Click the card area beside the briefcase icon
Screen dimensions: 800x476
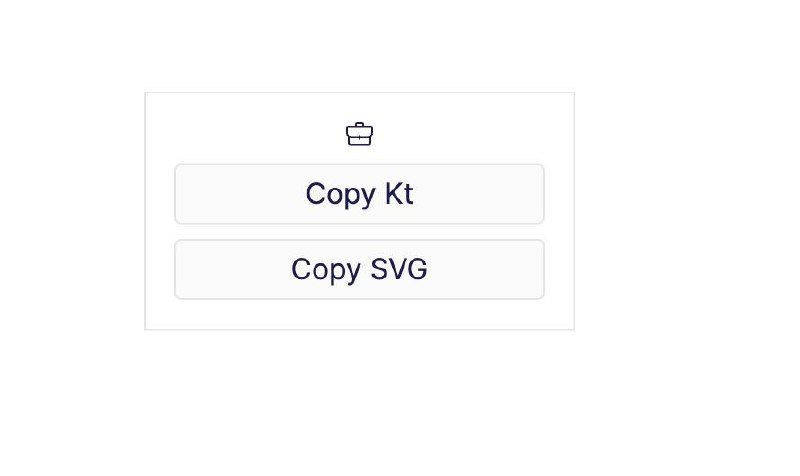(x=459, y=134)
